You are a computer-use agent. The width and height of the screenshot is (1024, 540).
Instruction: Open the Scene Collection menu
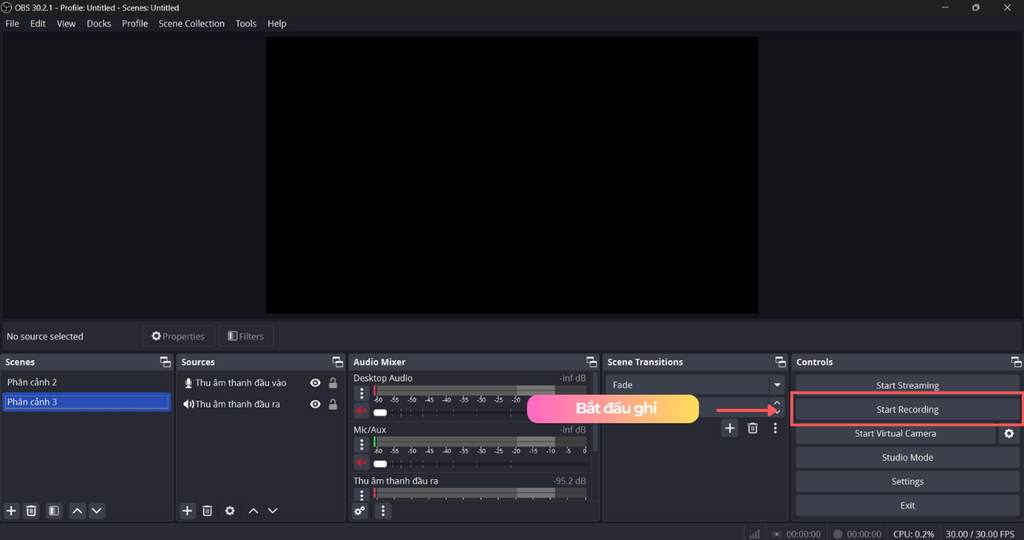[x=191, y=24]
